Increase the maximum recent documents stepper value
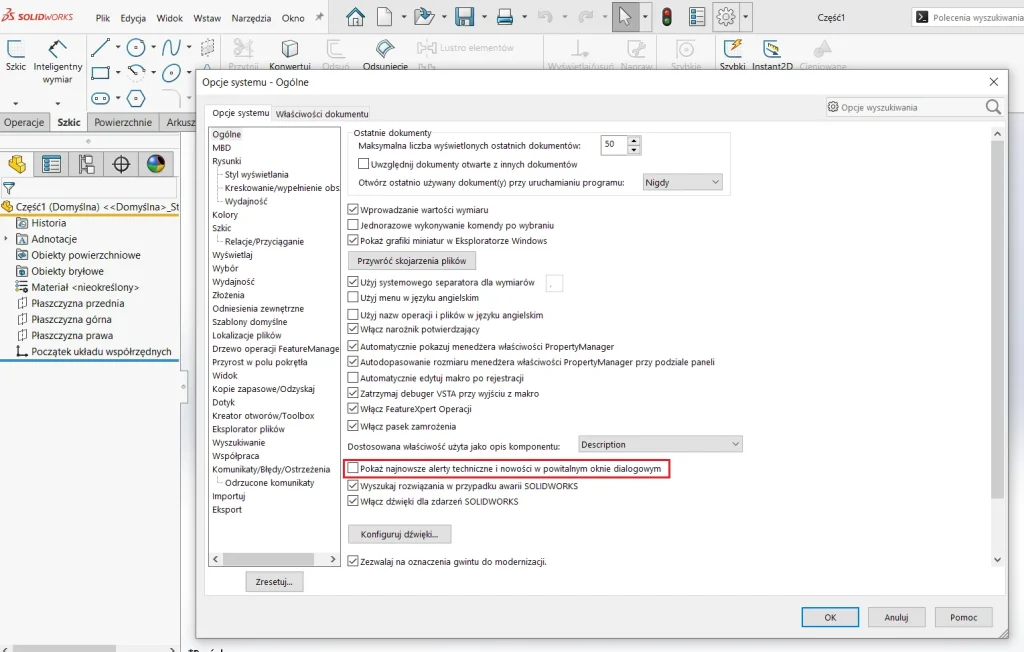Viewport: 1024px width, 652px height. pyautogui.click(x=633, y=140)
